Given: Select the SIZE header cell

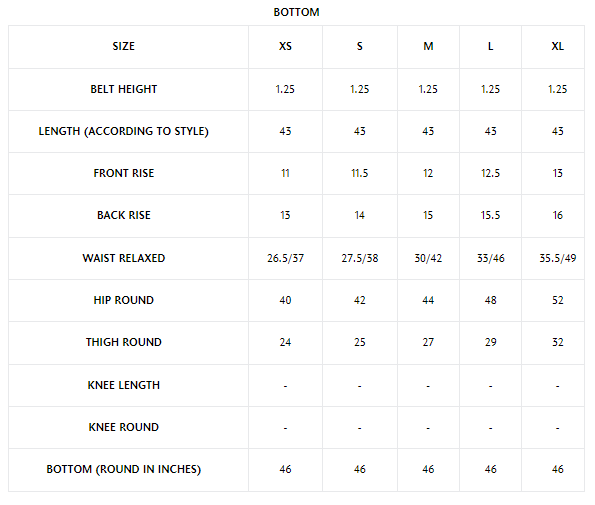Looking at the screenshot, I should click(123, 46).
